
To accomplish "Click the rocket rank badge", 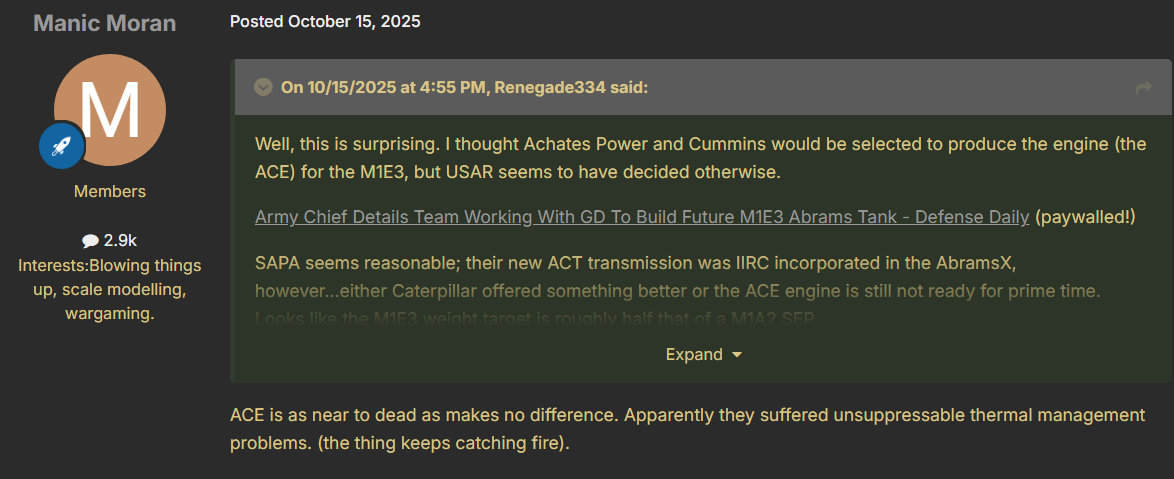I will pyautogui.click(x=61, y=146).
